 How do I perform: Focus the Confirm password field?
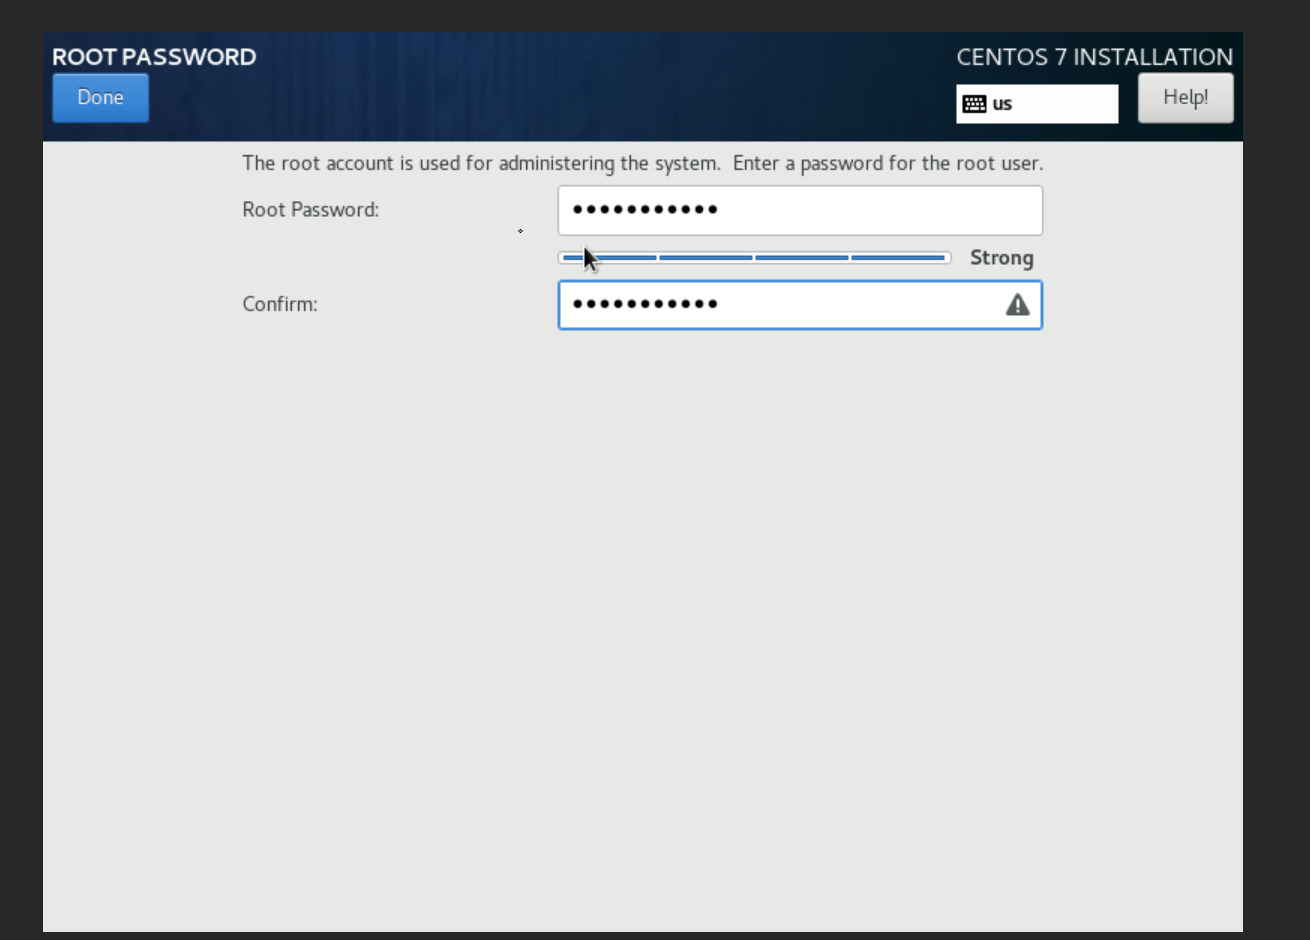[x=800, y=305]
